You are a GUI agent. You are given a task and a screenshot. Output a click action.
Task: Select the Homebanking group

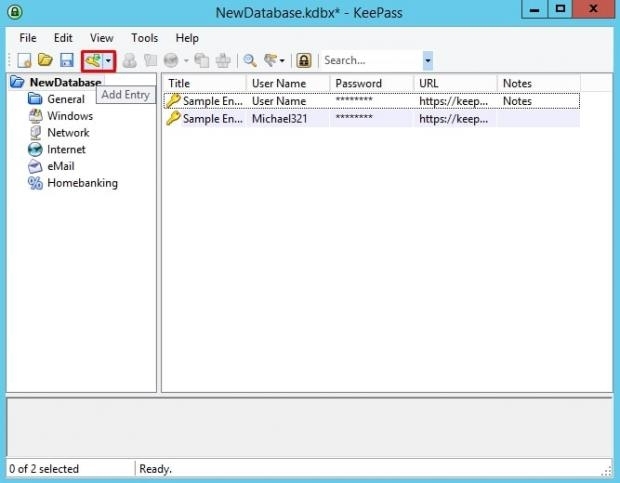pyautogui.click(x=83, y=183)
